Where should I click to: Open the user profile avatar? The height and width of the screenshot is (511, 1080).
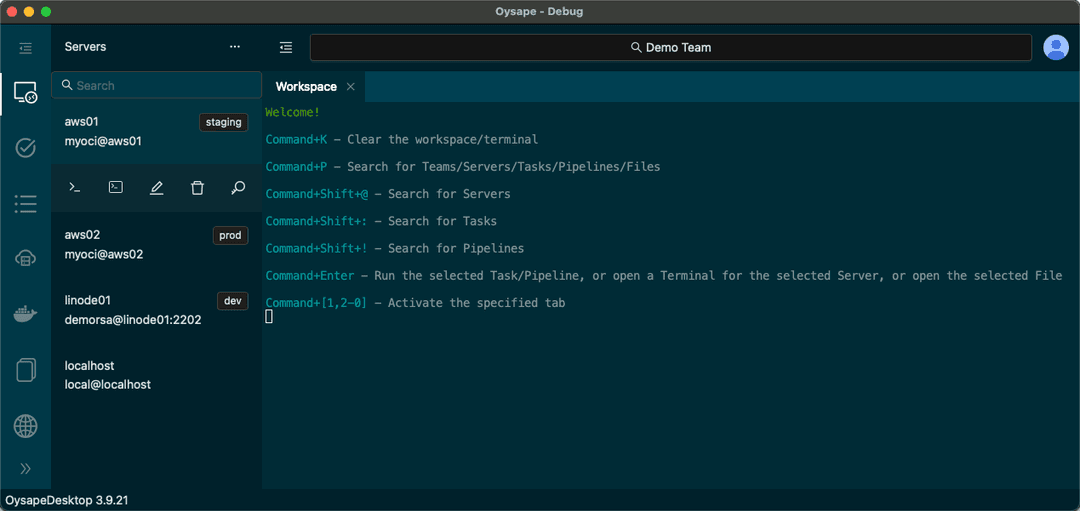(1056, 48)
